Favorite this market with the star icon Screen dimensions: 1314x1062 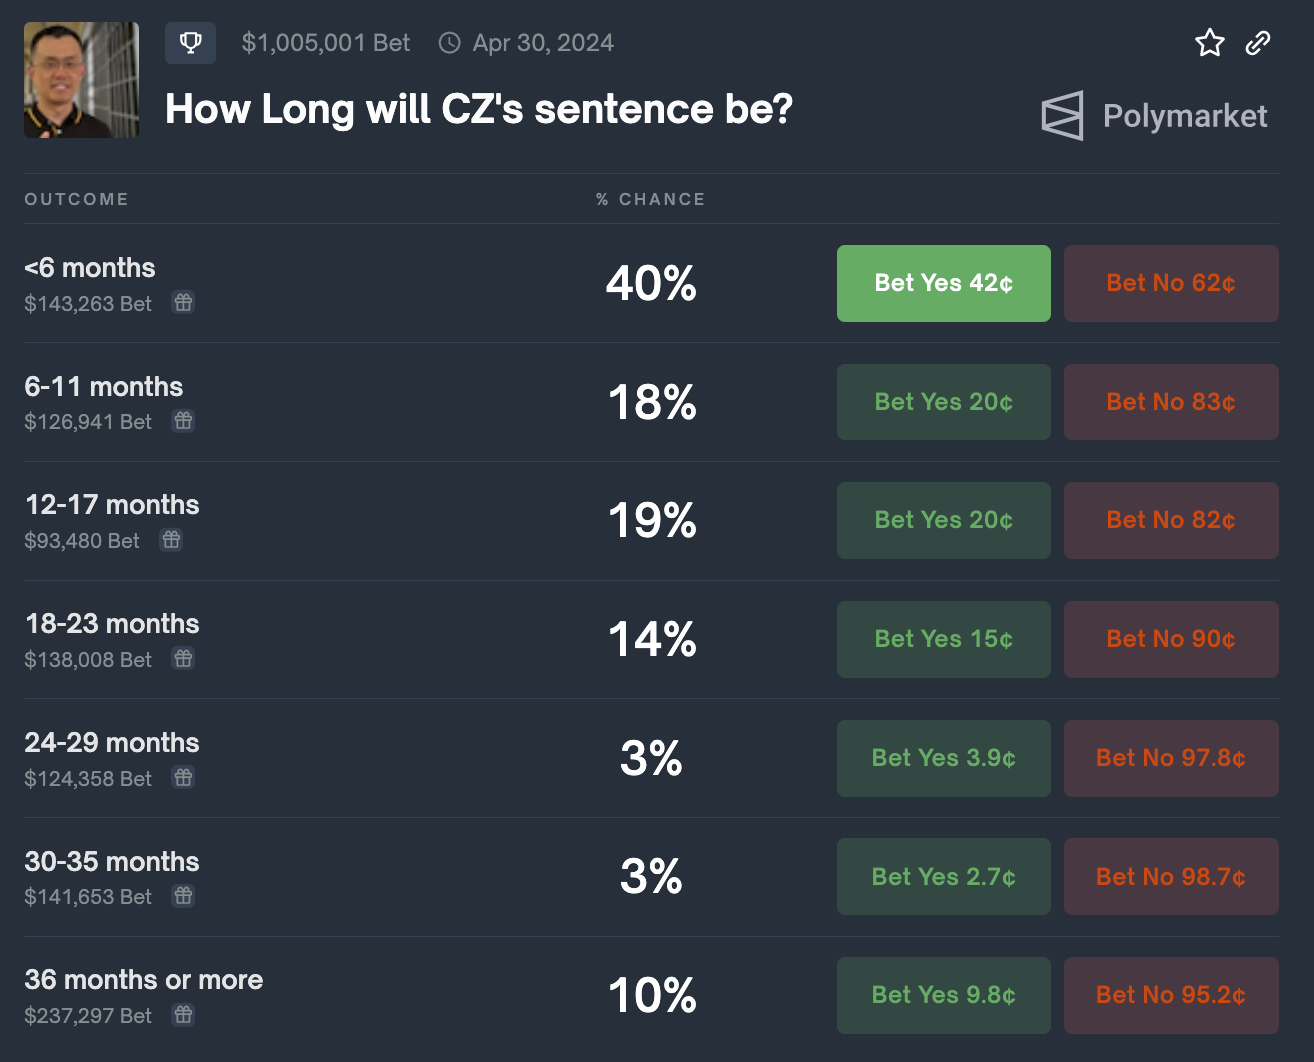(1209, 43)
